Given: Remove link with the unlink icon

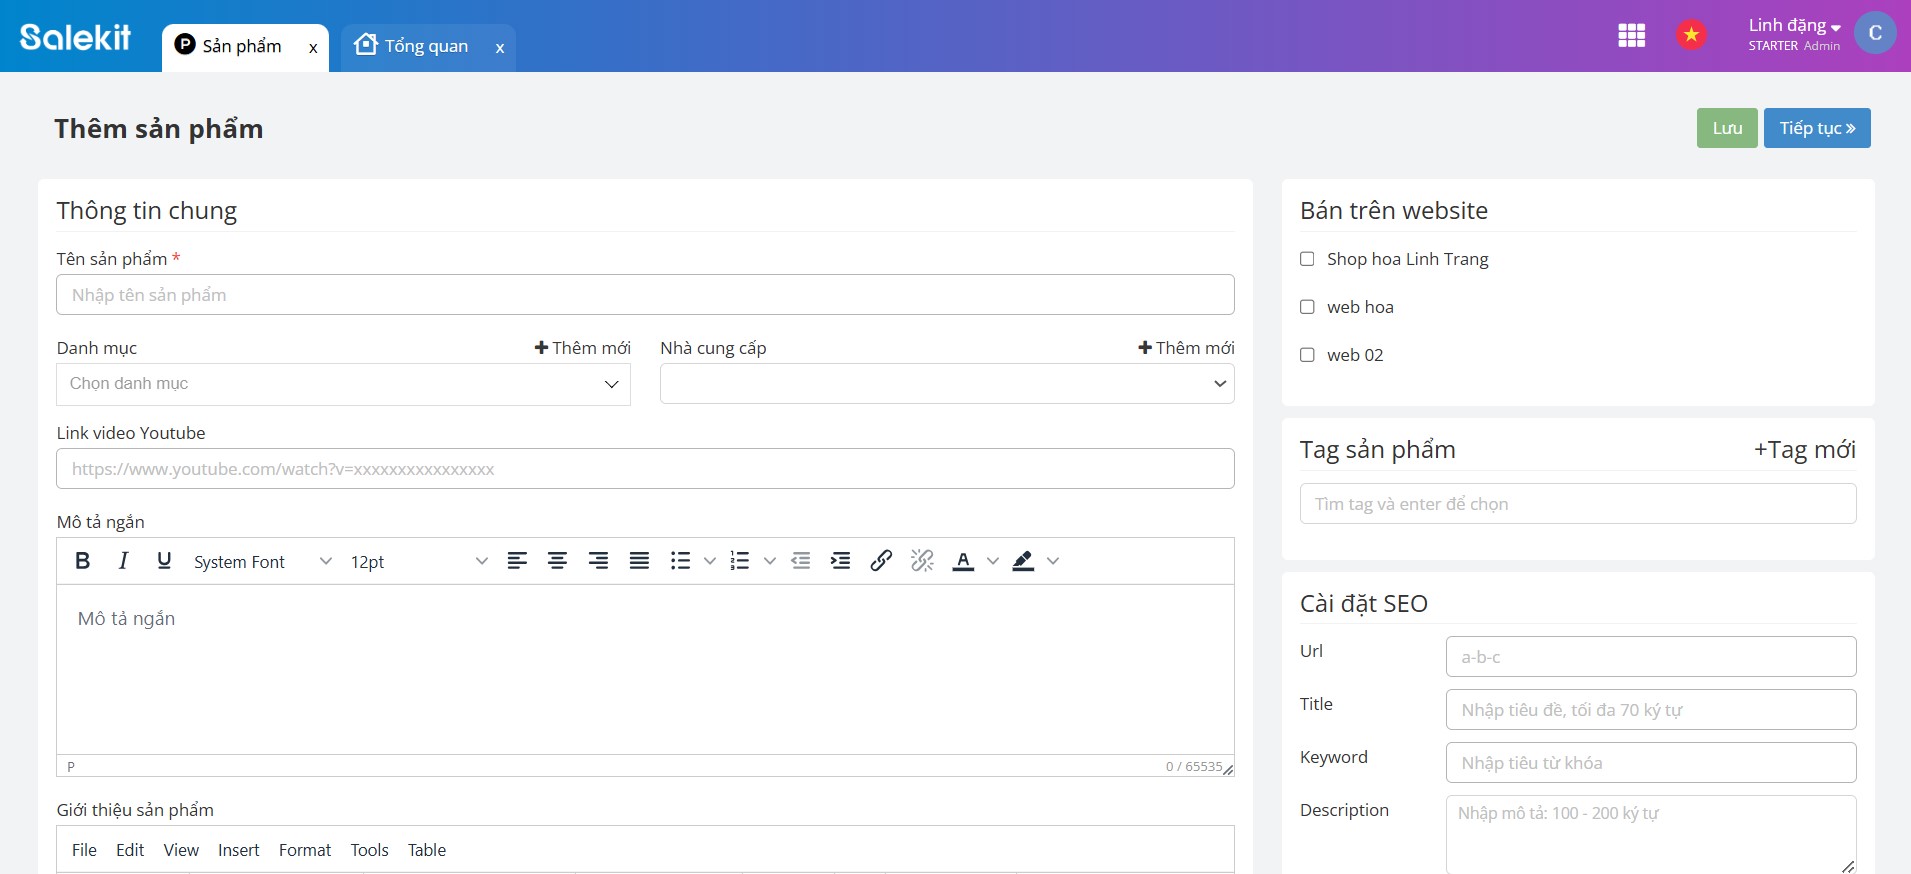Looking at the screenshot, I should (922, 561).
